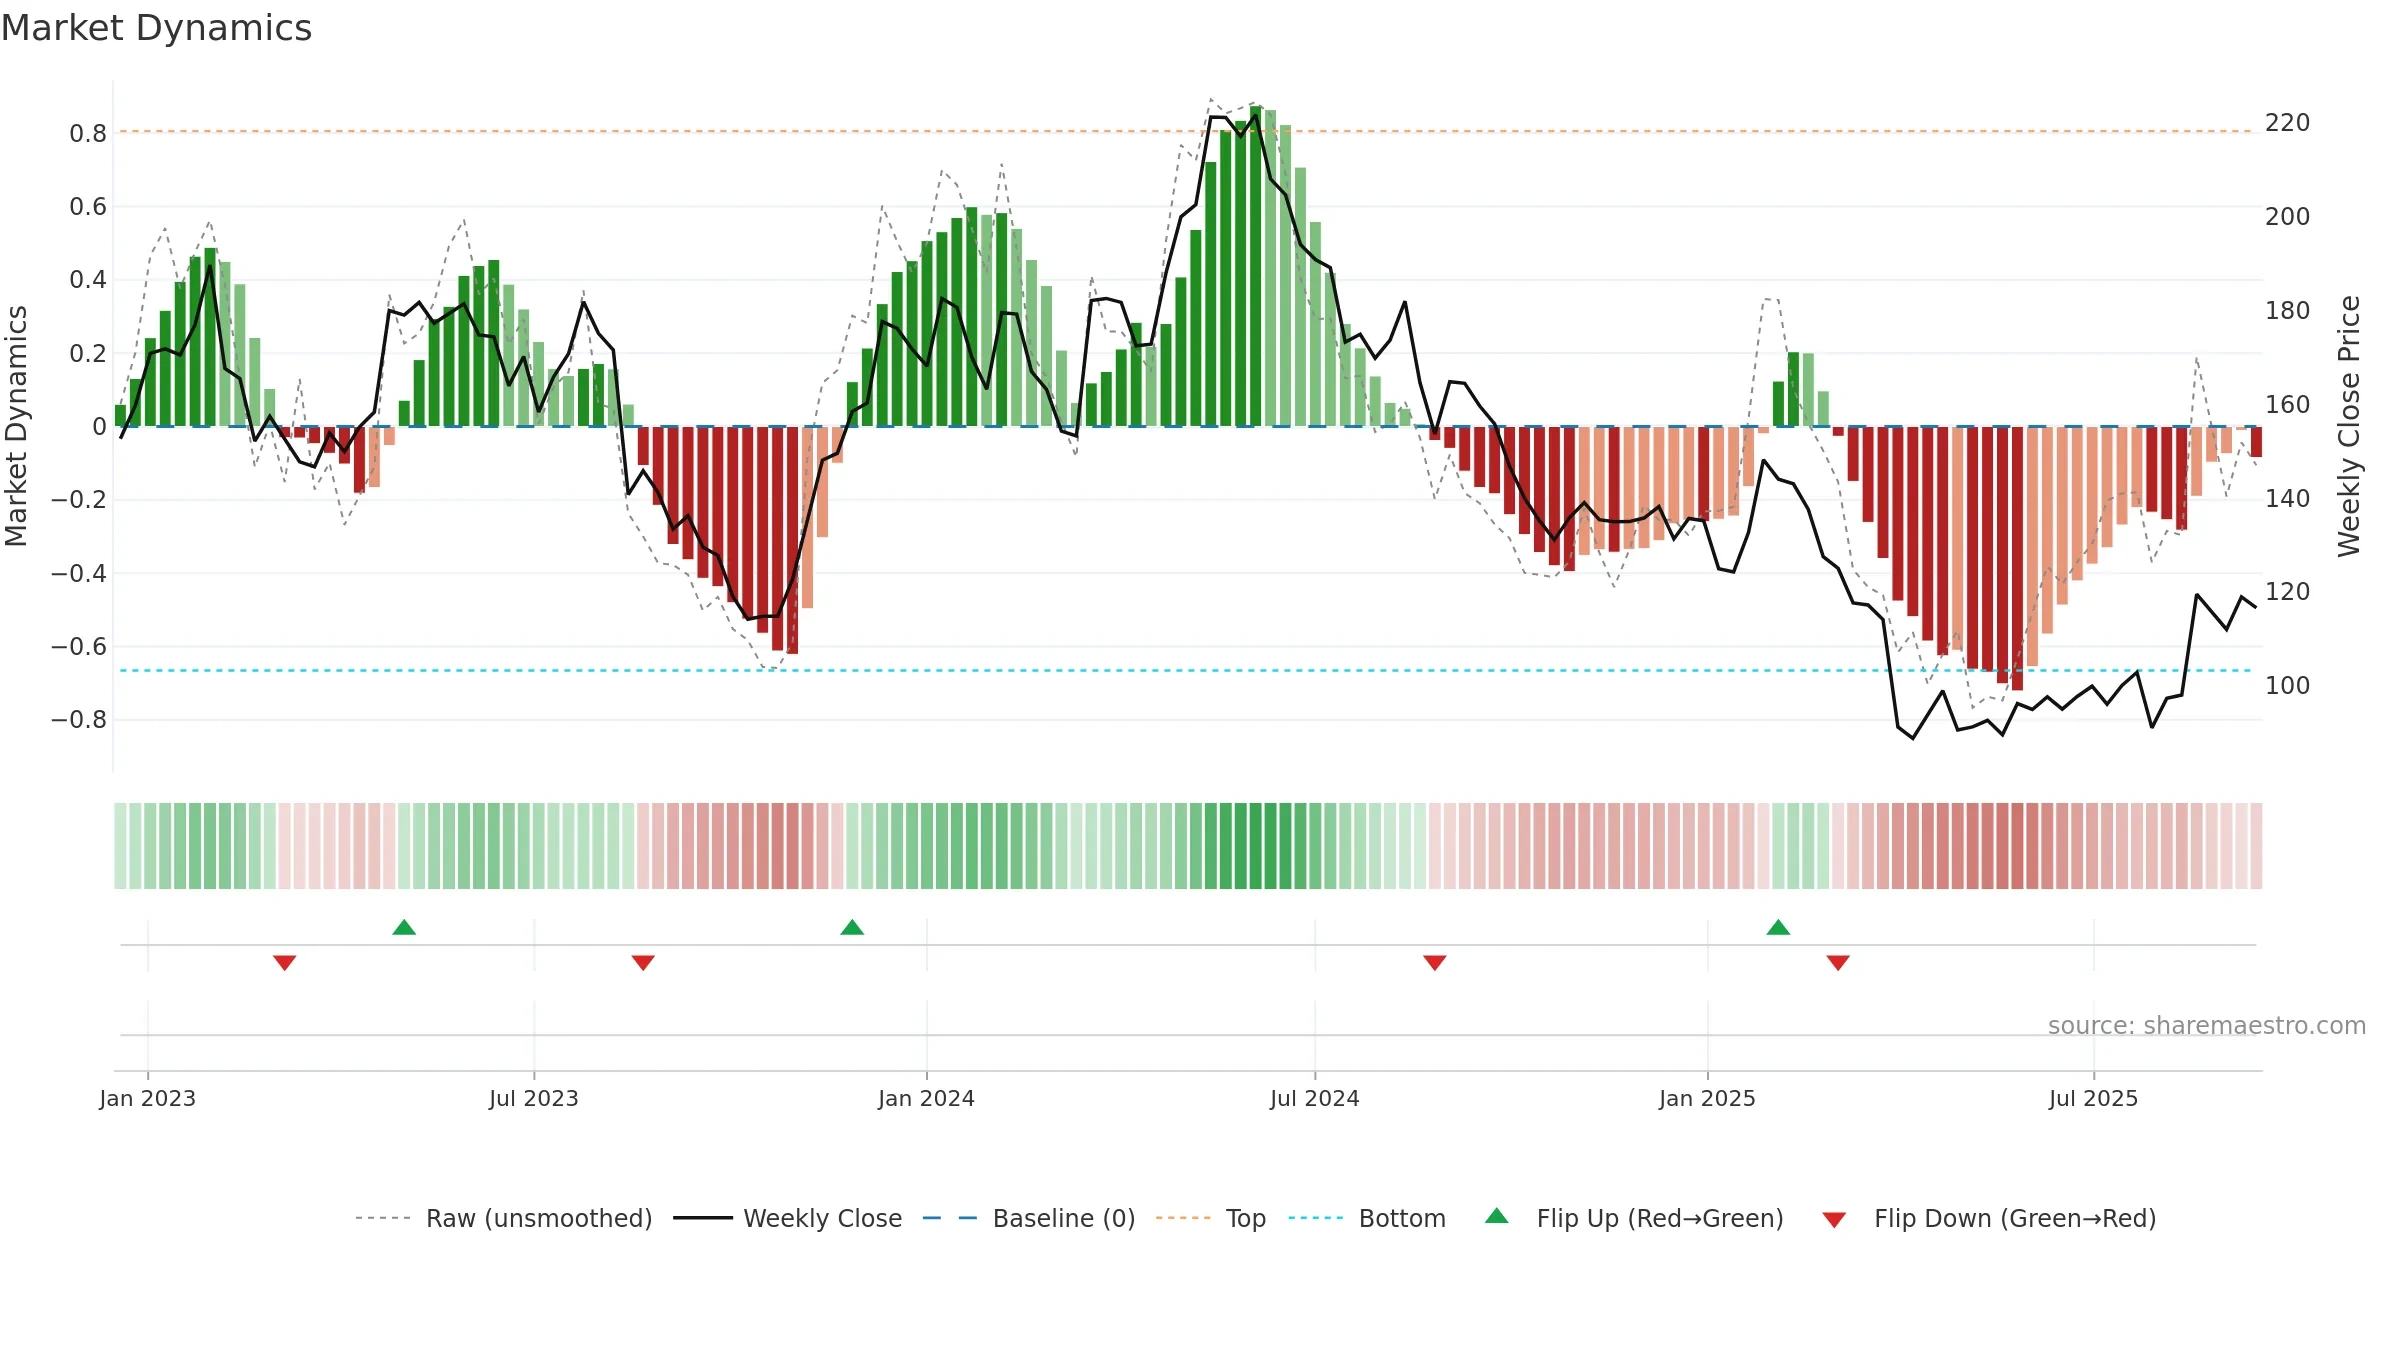Click the 0 baseline tick label
This screenshot has height=1350, width=2400.
coord(99,426)
